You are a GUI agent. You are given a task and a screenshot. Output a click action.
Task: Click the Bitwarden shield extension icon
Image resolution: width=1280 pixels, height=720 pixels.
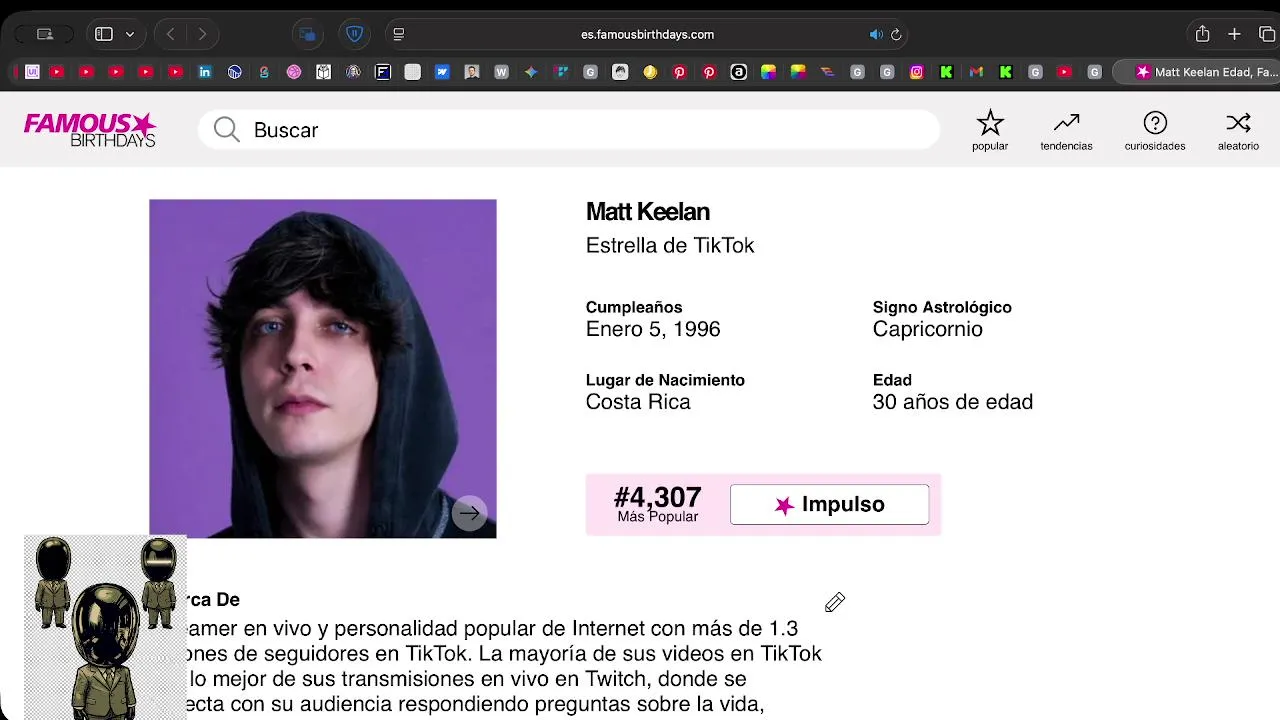click(x=354, y=34)
